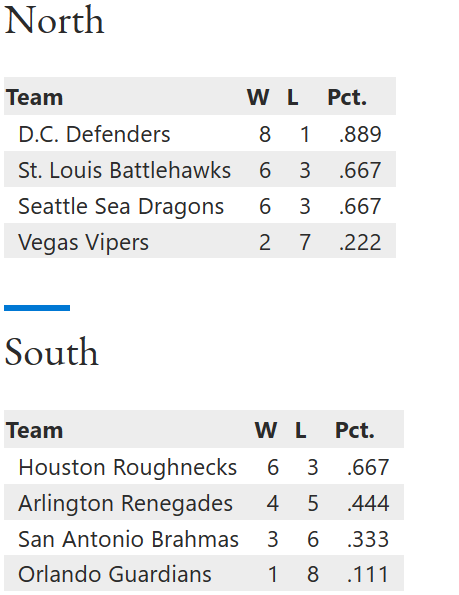
Task: Click Vegas Vipers .222 percentage
Action: click(360, 242)
